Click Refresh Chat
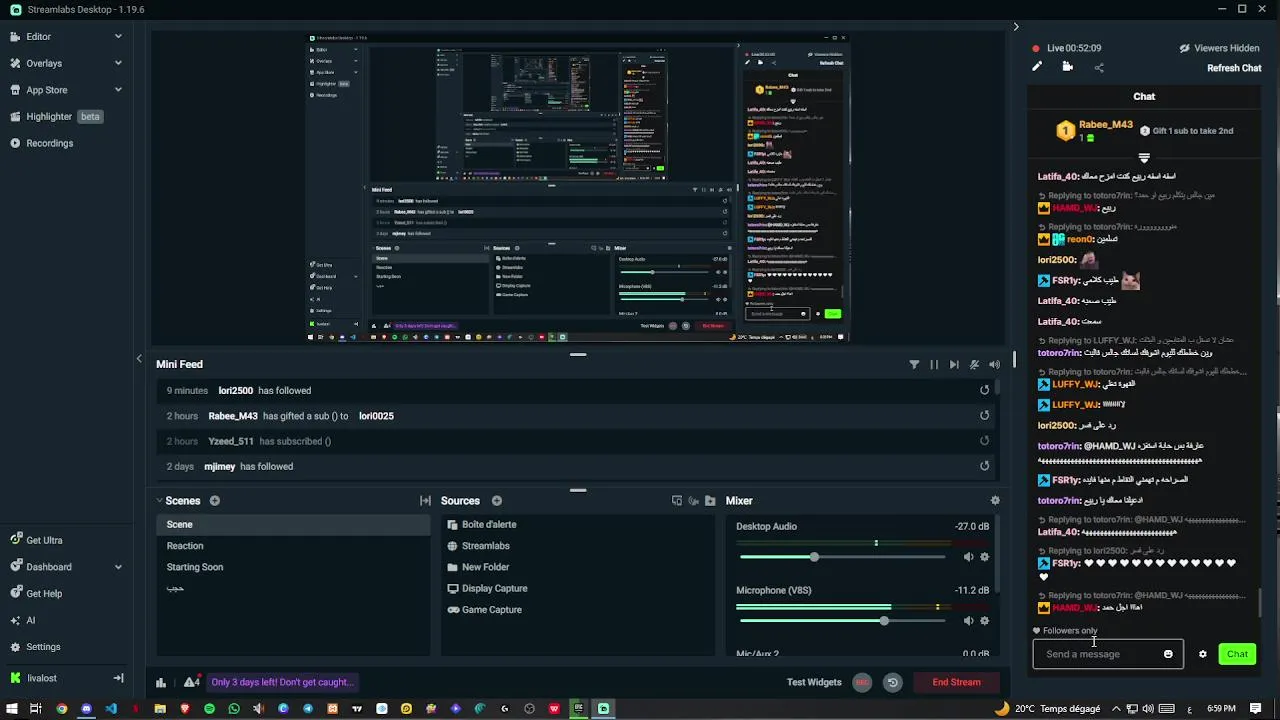 coord(1234,68)
